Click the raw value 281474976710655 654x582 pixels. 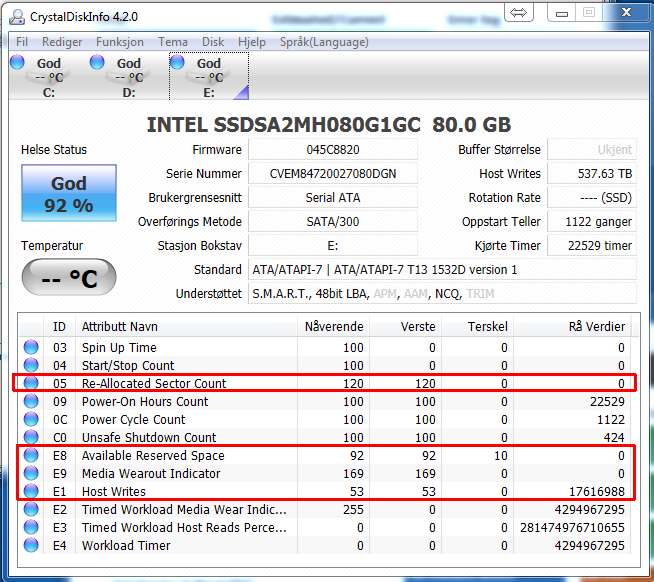click(x=572, y=527)
